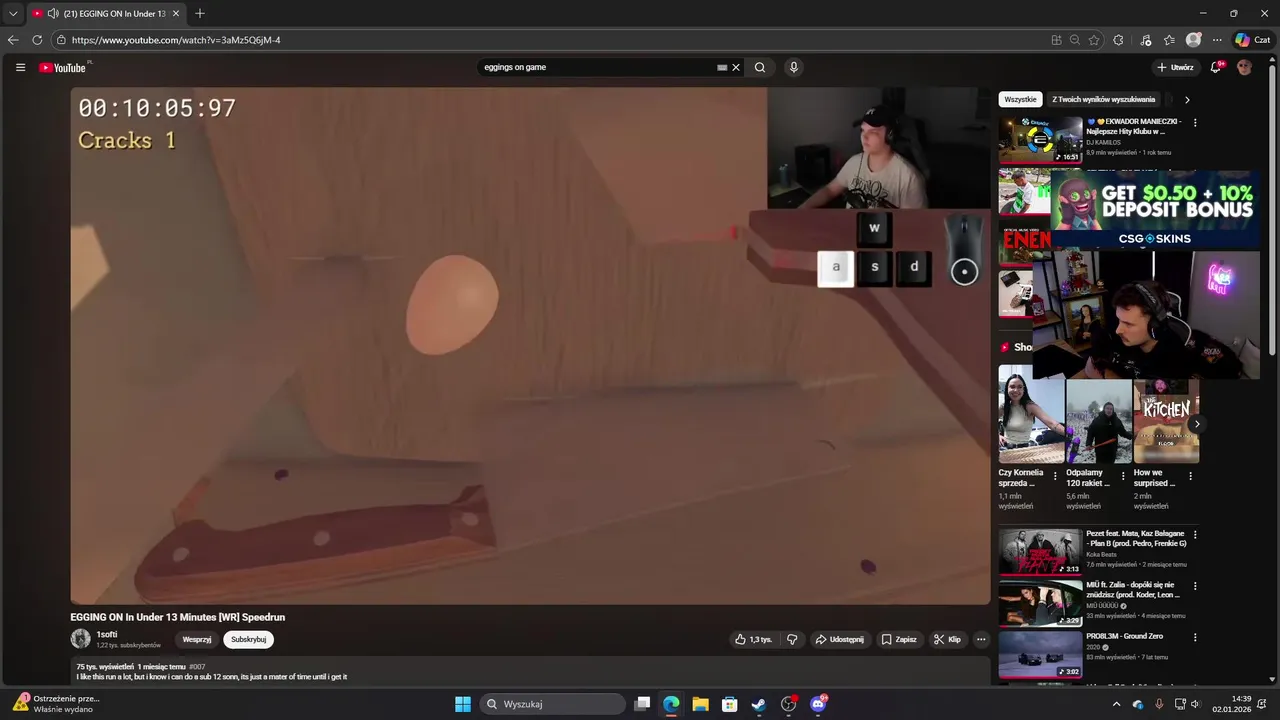
Task: Show hidden system tray icons
Action: (x=1117, y=704)
